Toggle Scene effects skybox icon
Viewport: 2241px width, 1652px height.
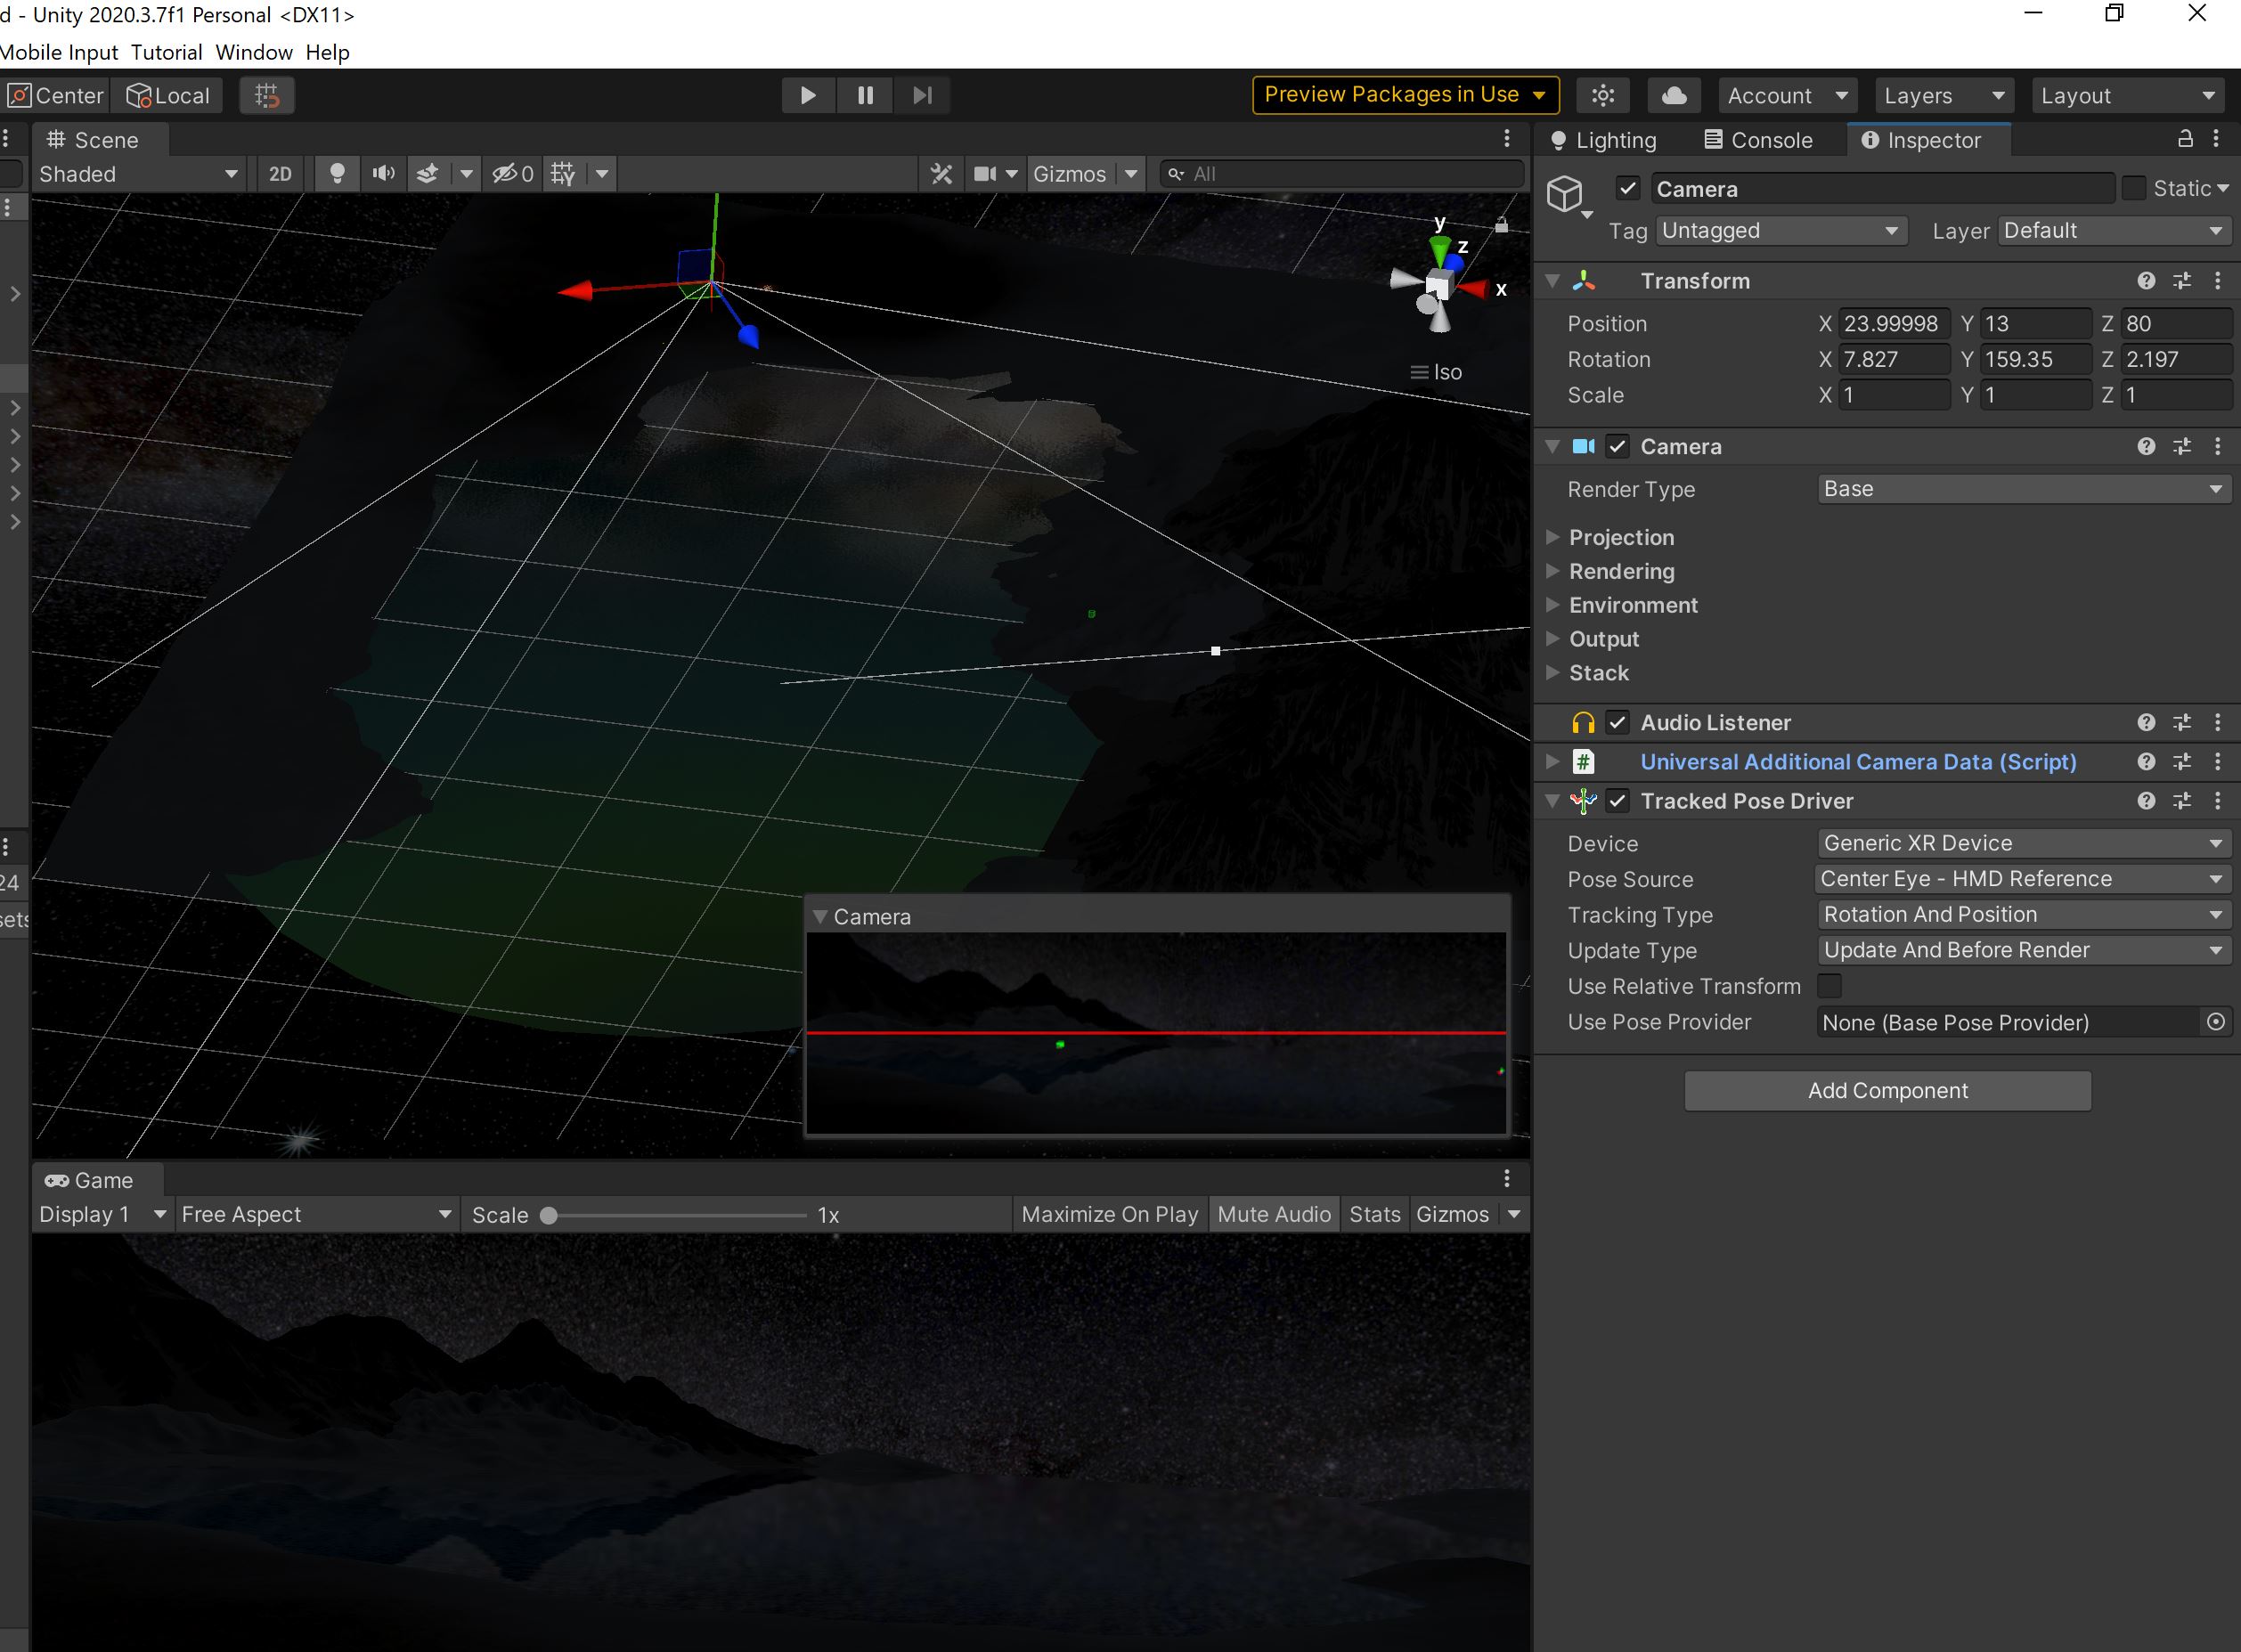[x=427, y=174]
